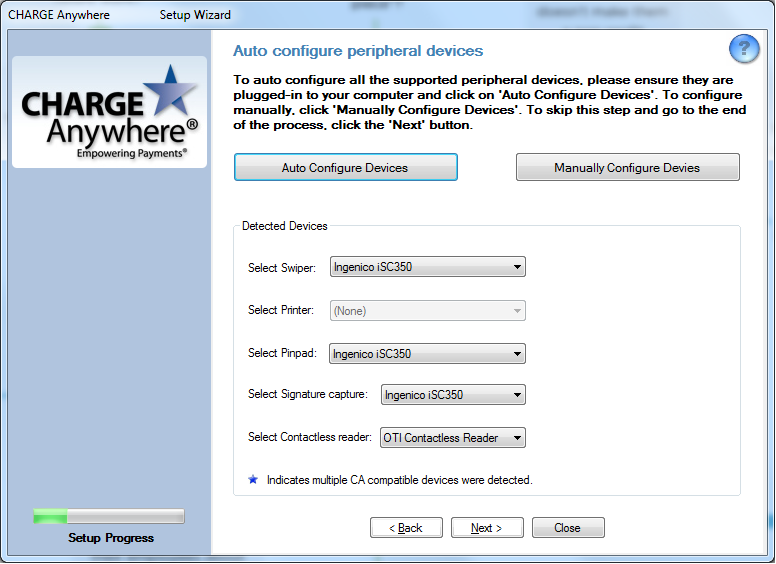Click the Setup Wizard title text
The width and height of the screenshot is (776, 564).
[x=195, y=15]
